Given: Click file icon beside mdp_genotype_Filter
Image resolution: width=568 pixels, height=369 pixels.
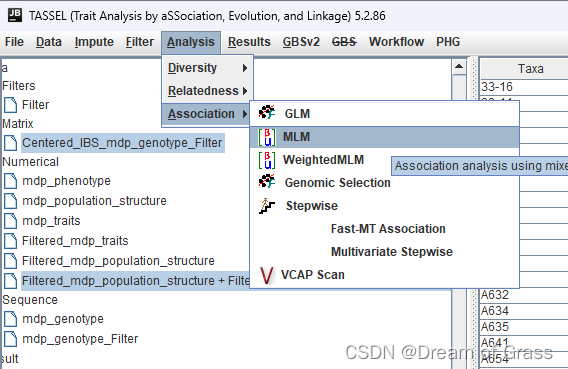Looking at the screenshot, I should 11,339.
